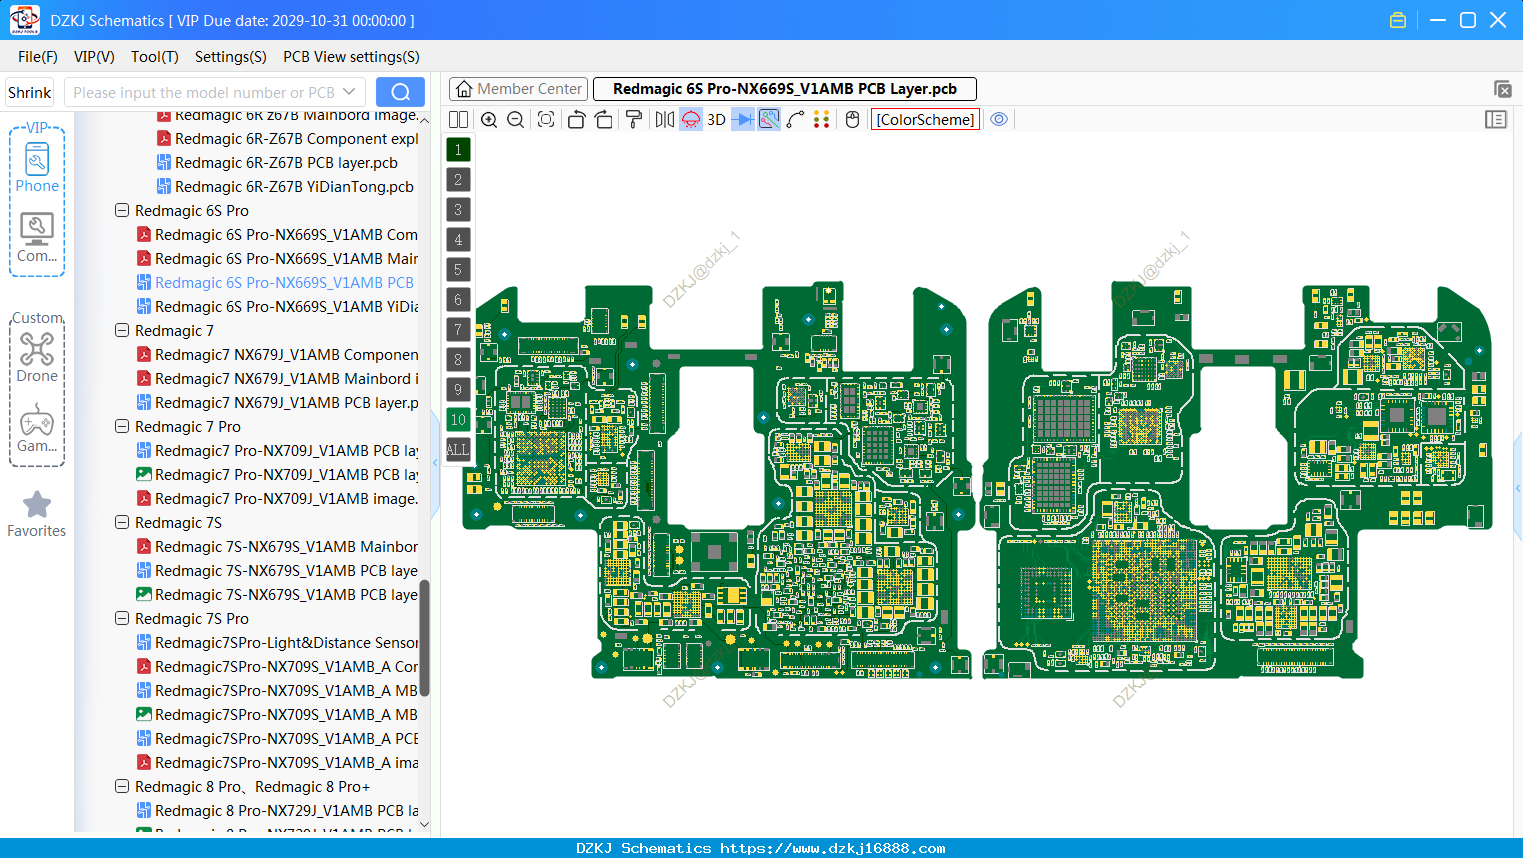Image resolution: width=1523 pixels, height=858 pixels.
Task: Switch to 3D view
Action: click(x=716, y=120)
